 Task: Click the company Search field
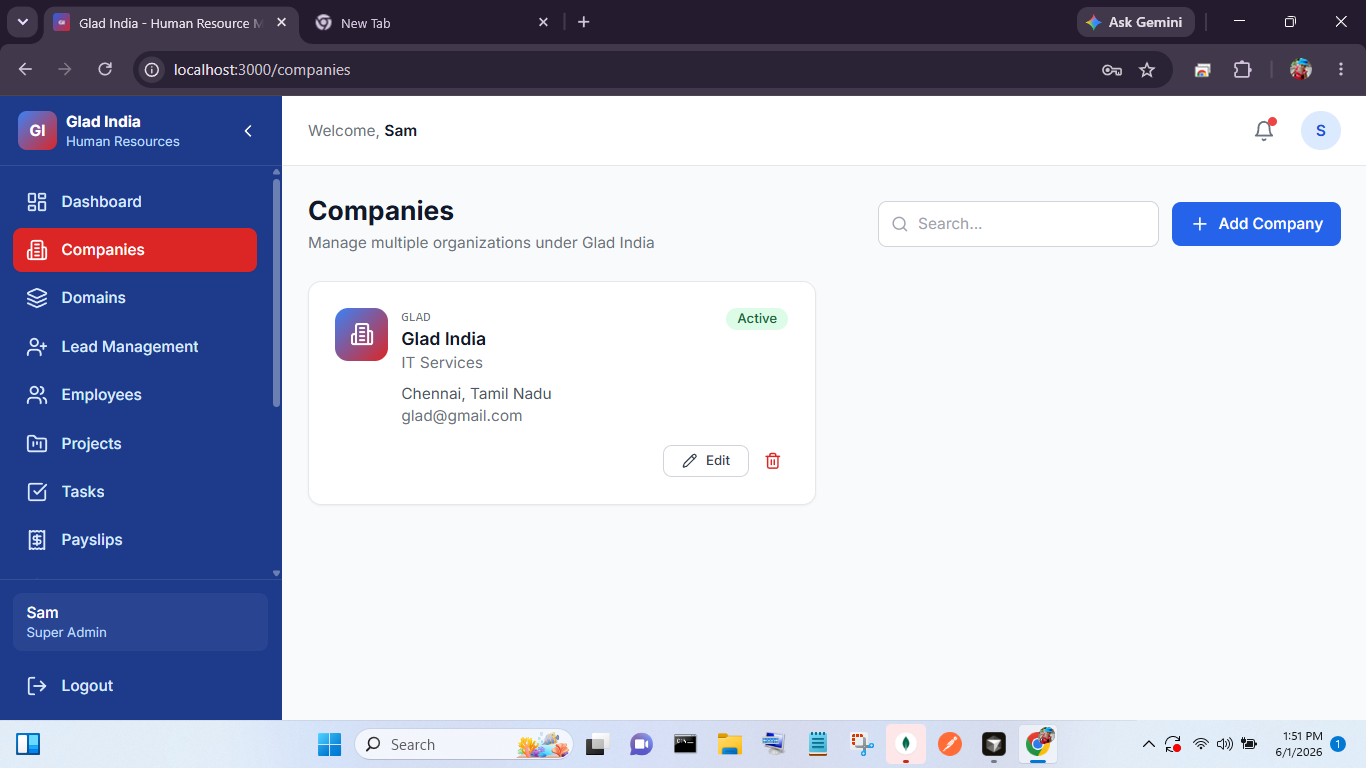[1018, 224]
